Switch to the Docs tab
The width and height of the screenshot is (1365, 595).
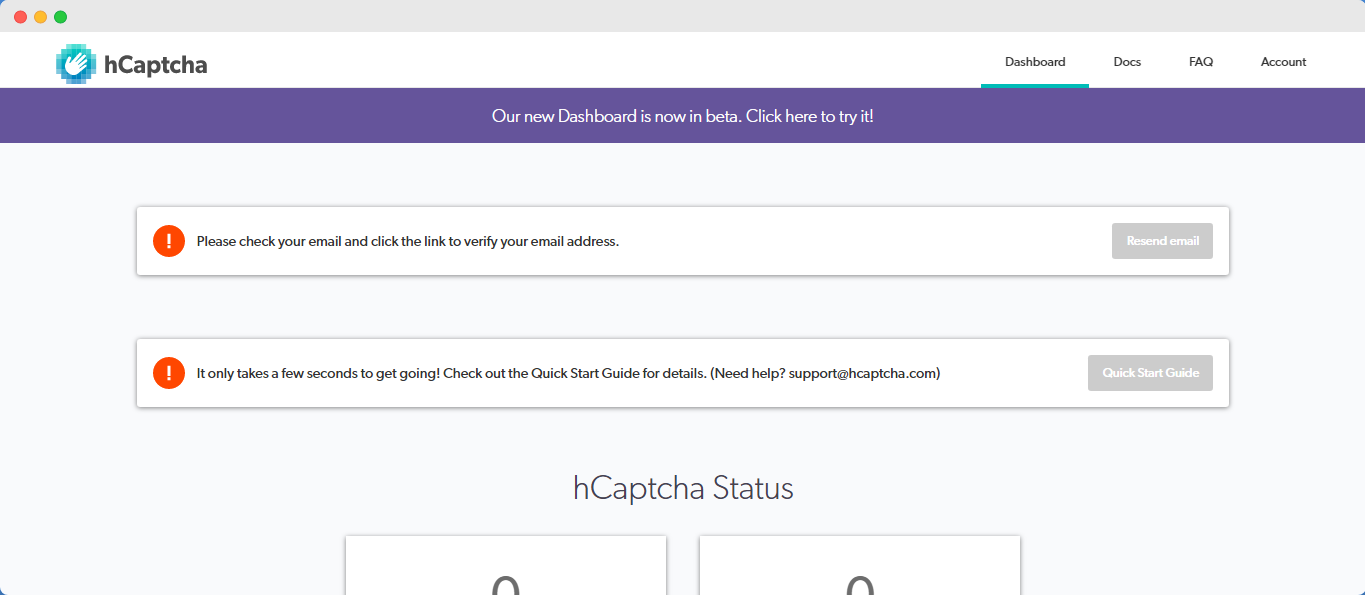[1127, 62]
